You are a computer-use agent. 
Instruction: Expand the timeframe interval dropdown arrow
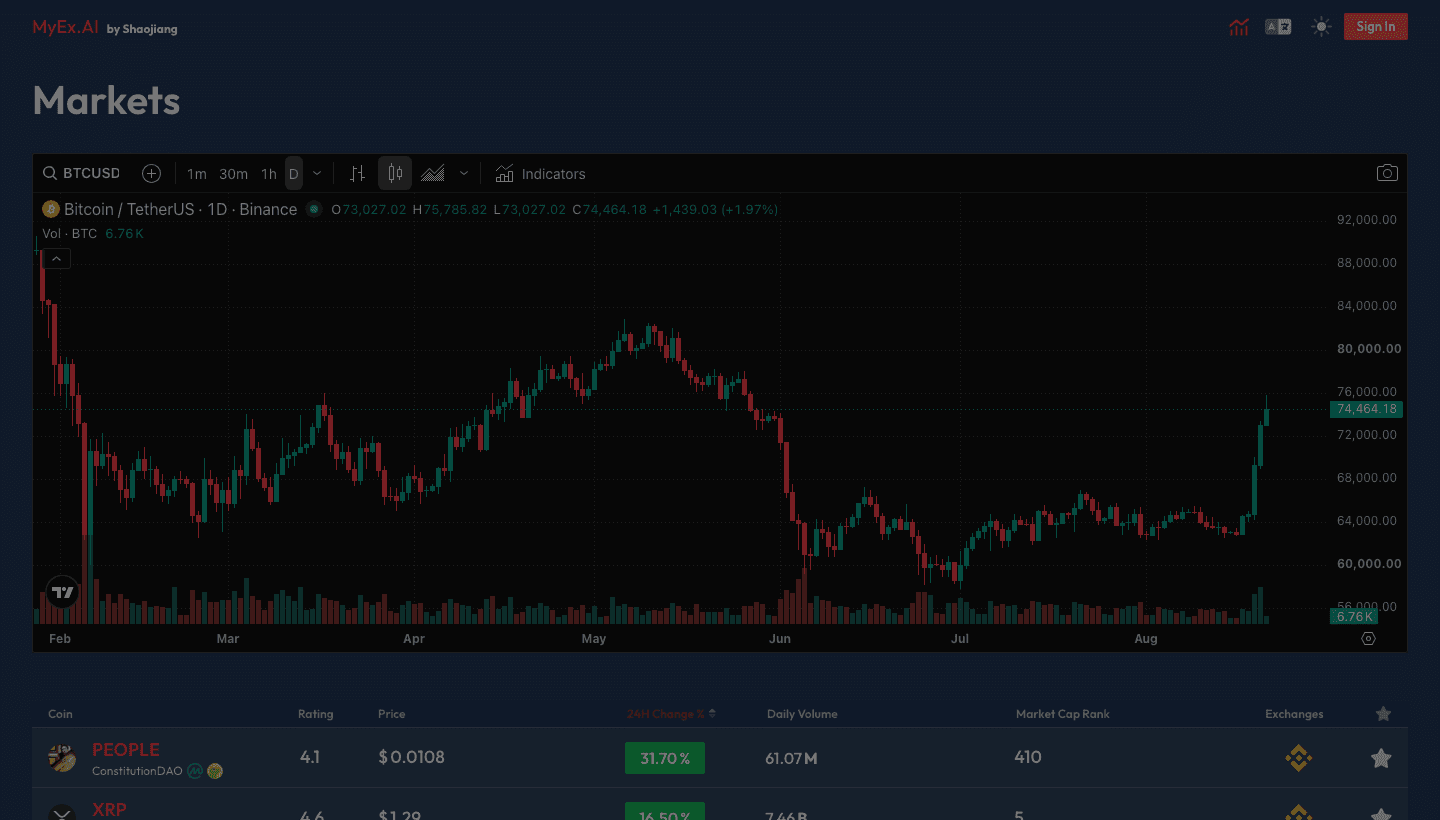pos(317,173)
